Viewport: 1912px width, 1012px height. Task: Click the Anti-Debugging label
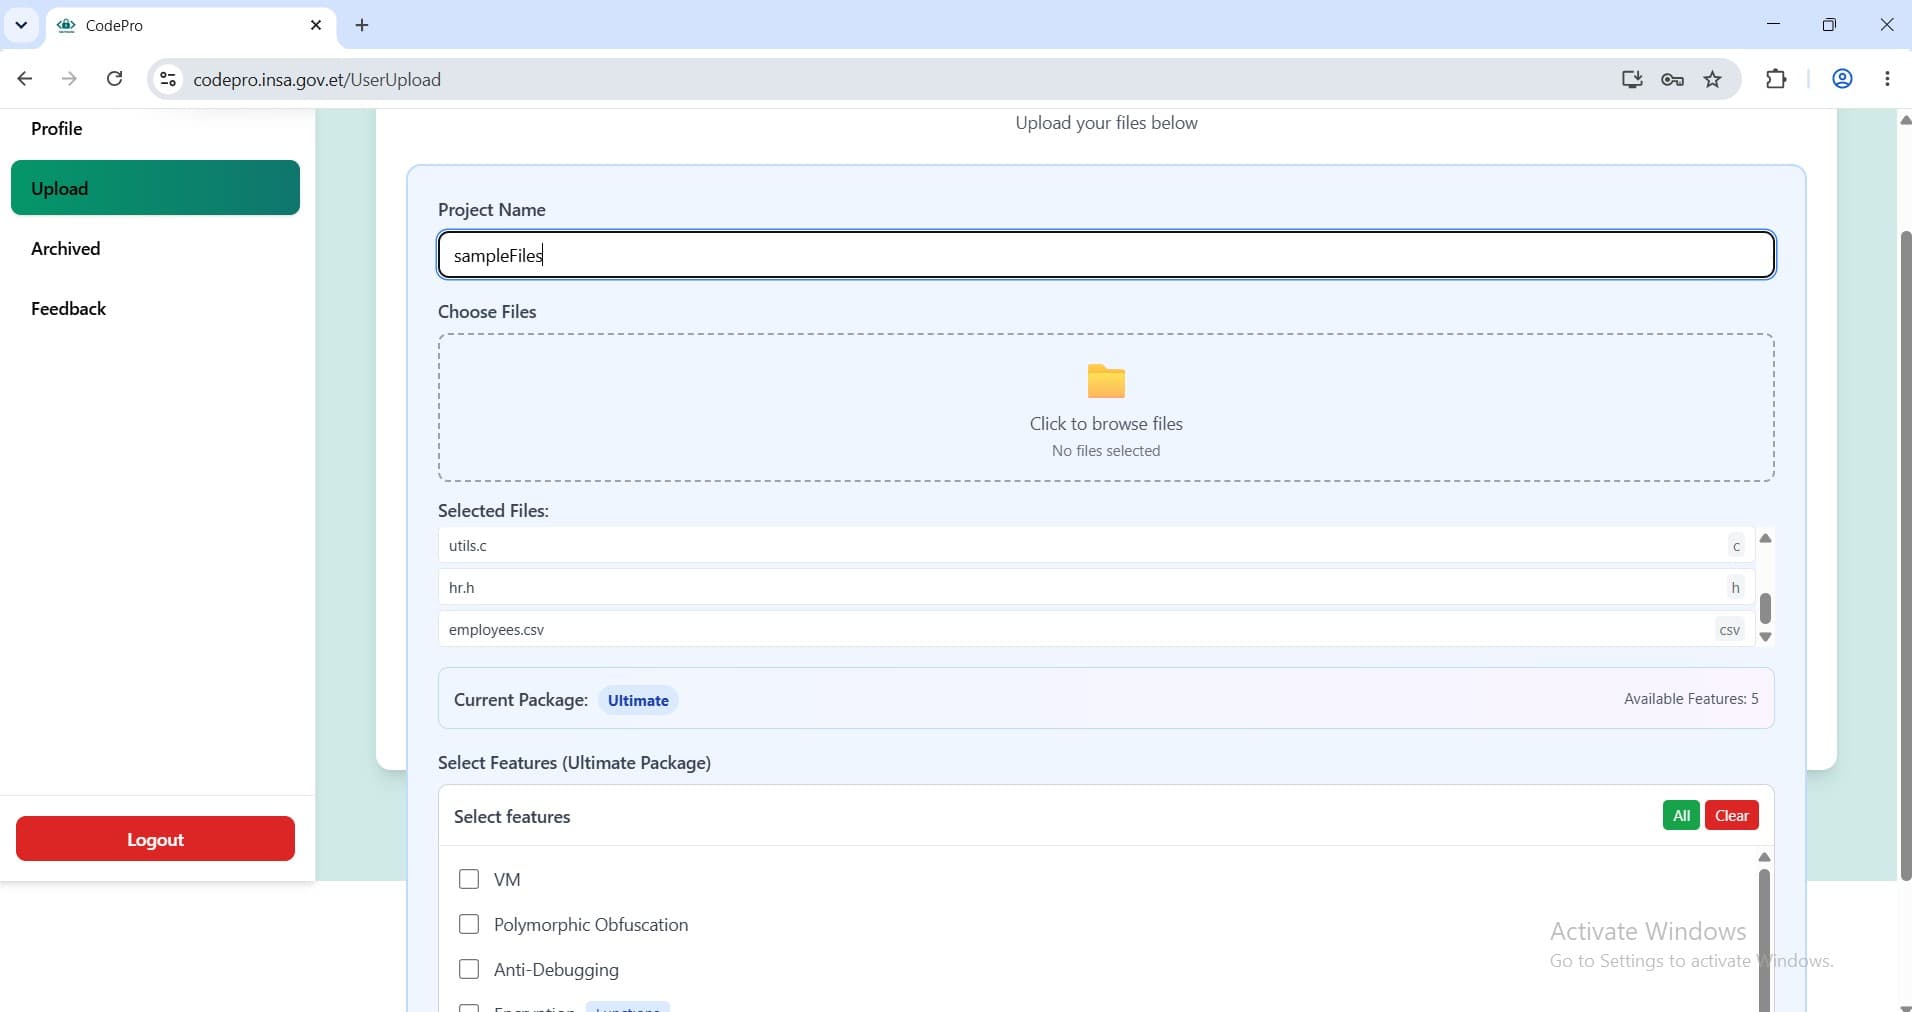[556, 969]
